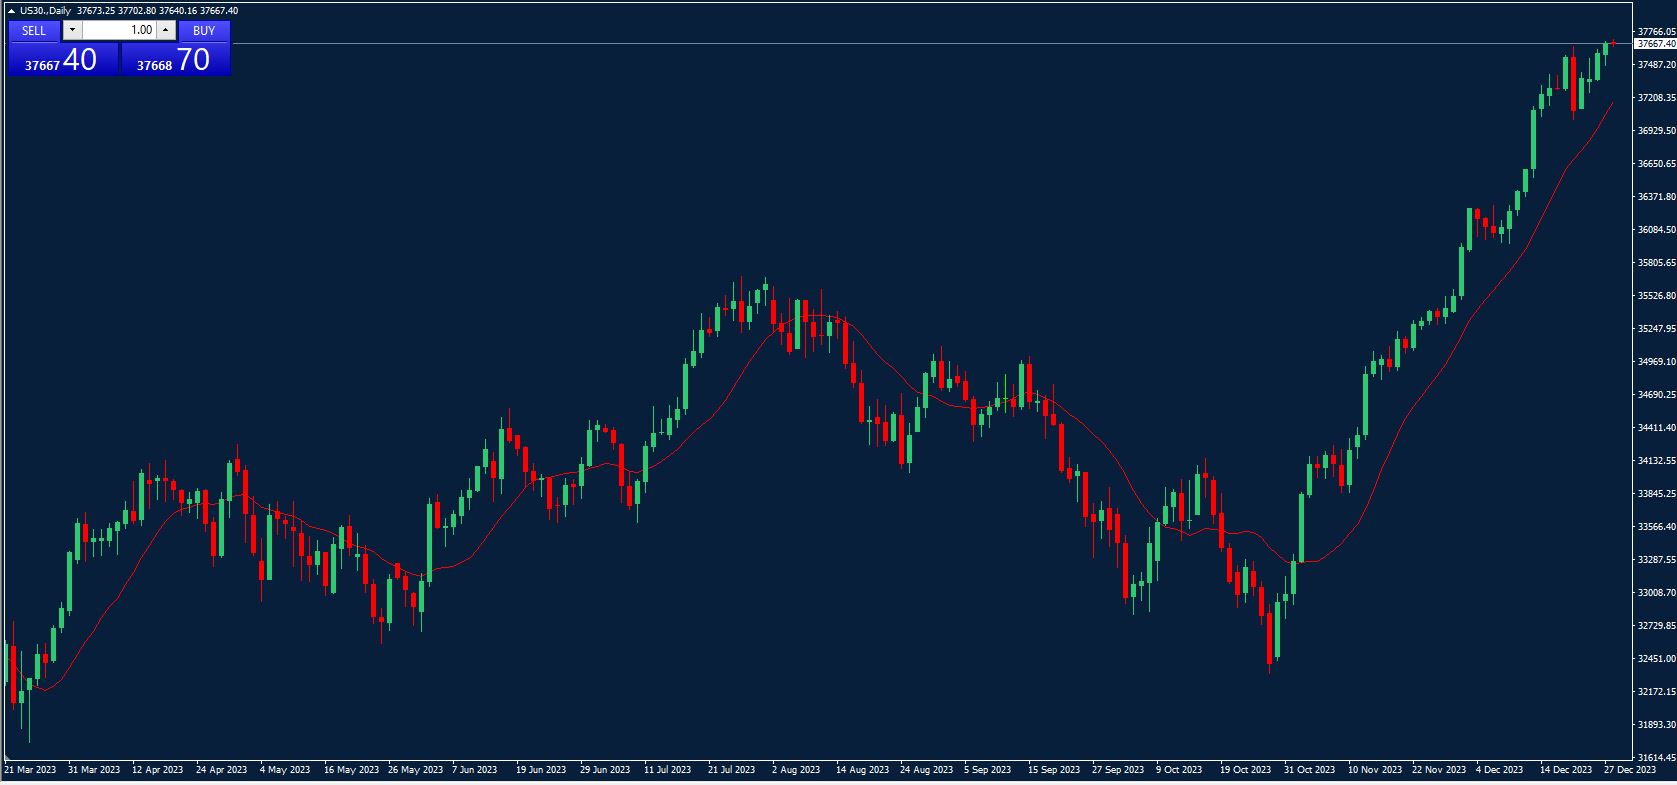Screen dimensions: 1677x785
Task: Click the SELL button
Action: [34, 31]
